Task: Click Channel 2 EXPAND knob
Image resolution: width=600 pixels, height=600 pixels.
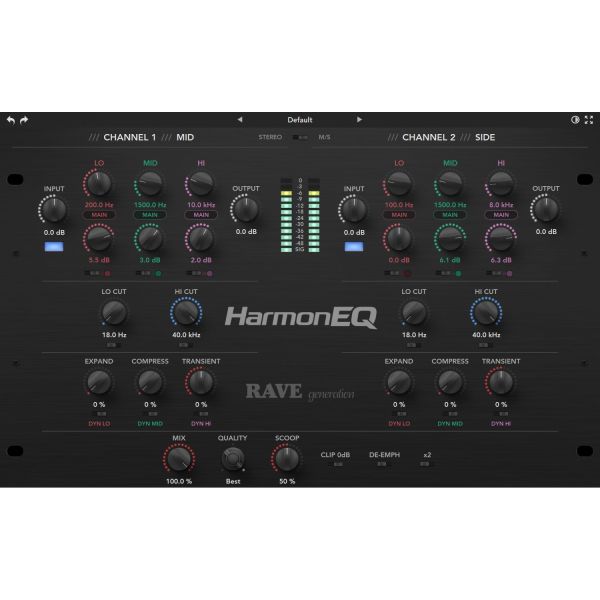Action: [x=399, y=382]
